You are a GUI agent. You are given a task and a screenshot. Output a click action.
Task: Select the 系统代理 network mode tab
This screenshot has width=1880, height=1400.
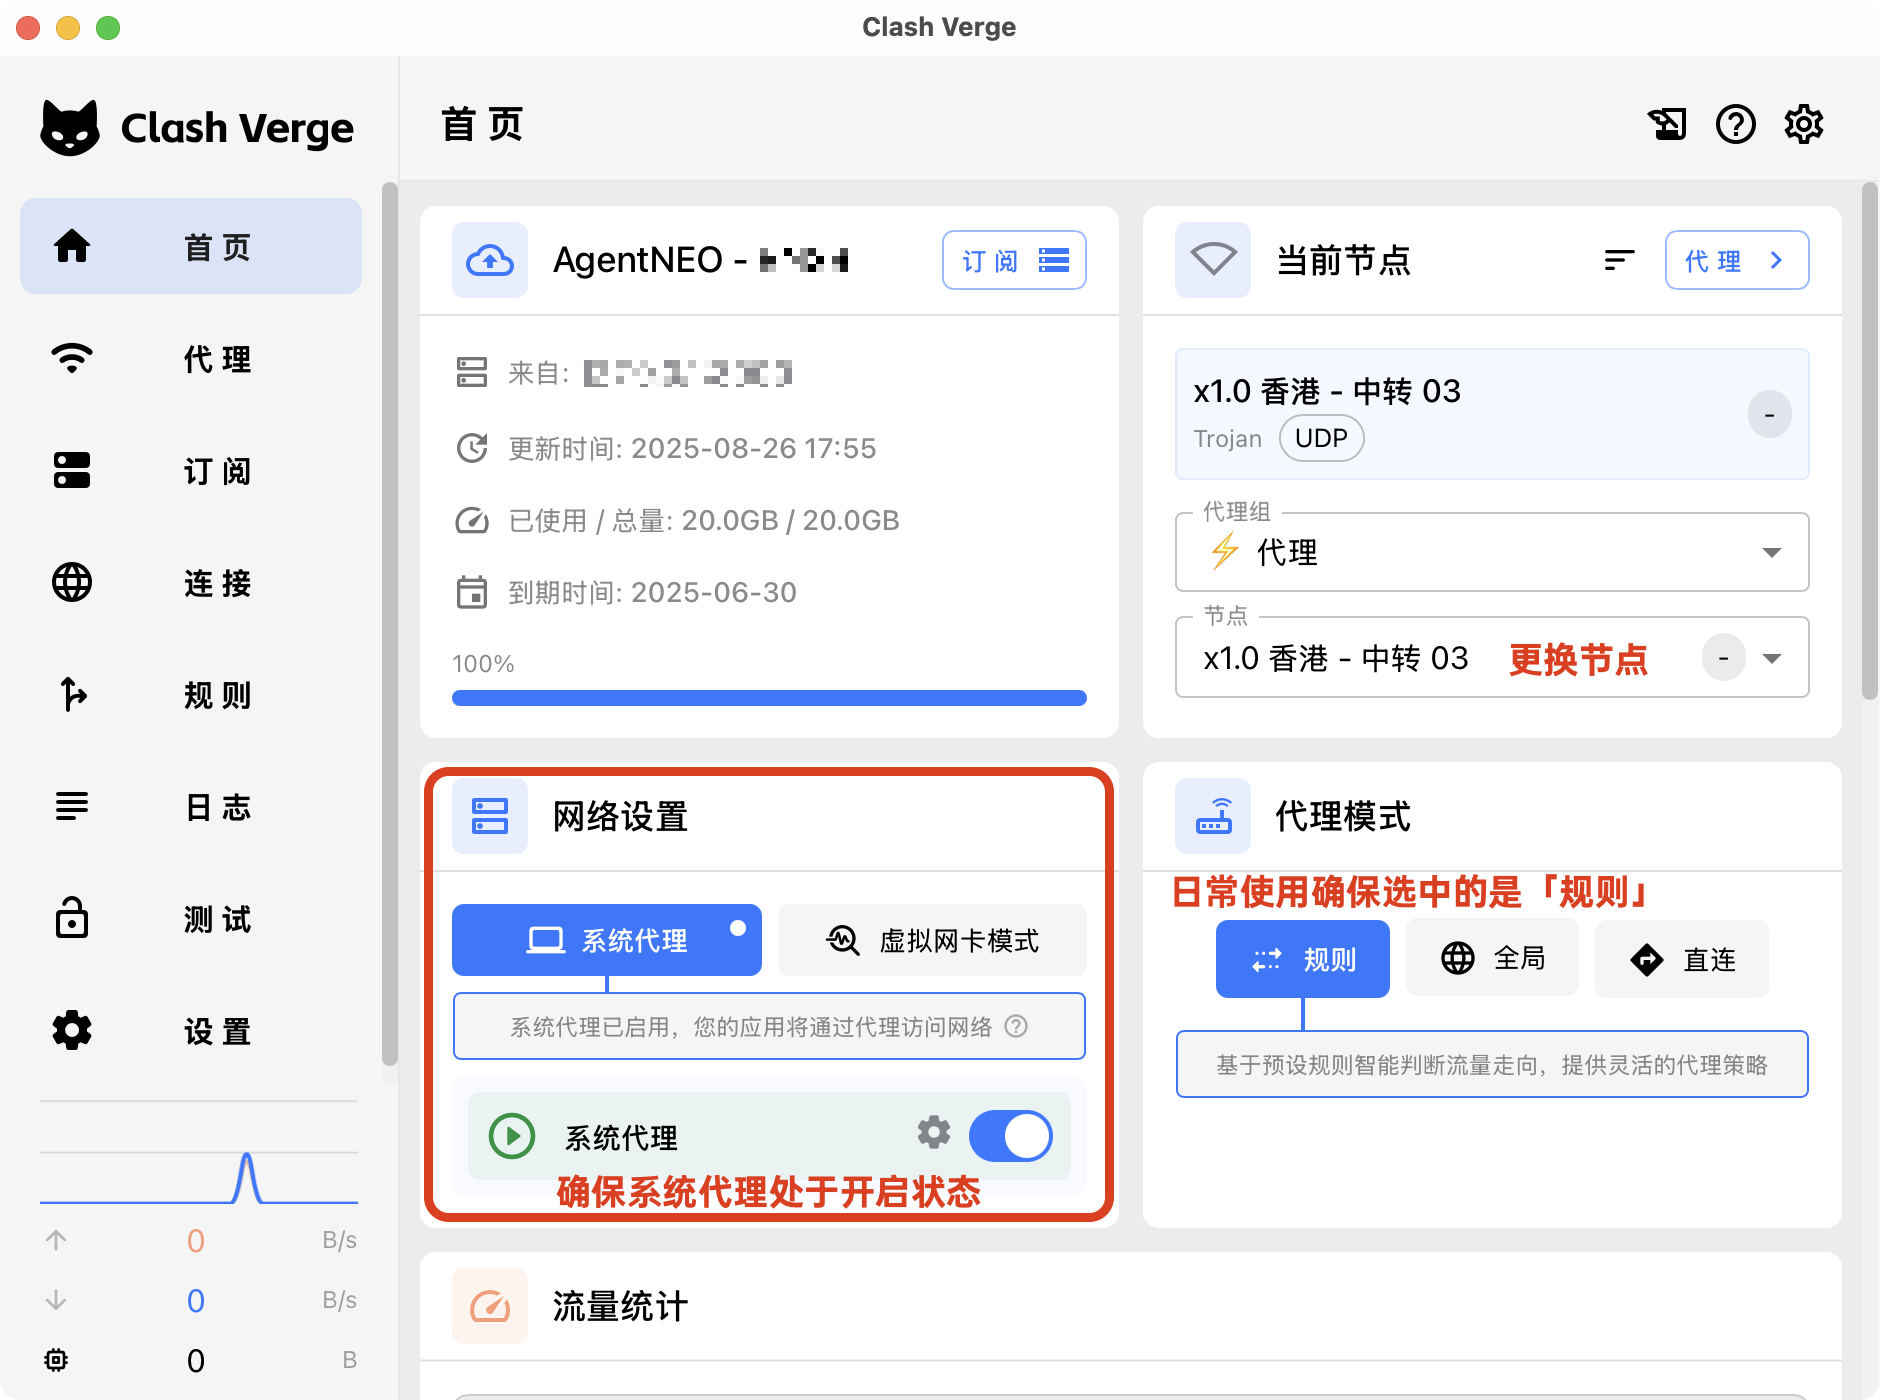click(607, 940)
